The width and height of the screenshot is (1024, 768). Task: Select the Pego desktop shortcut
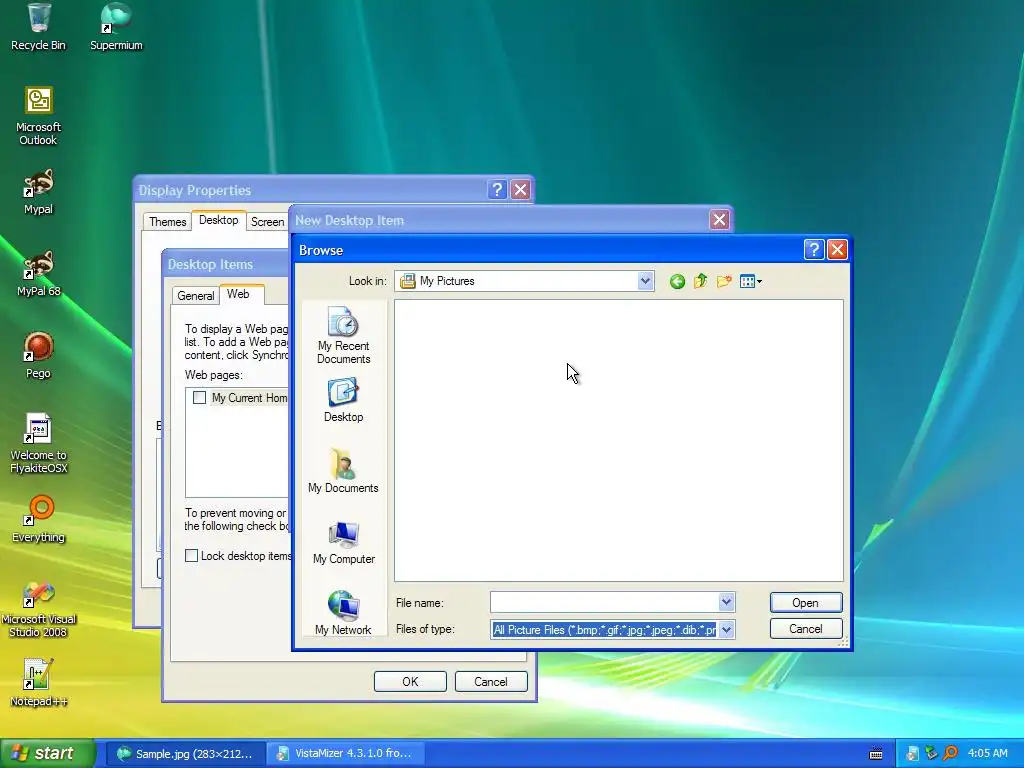[38, 357]
